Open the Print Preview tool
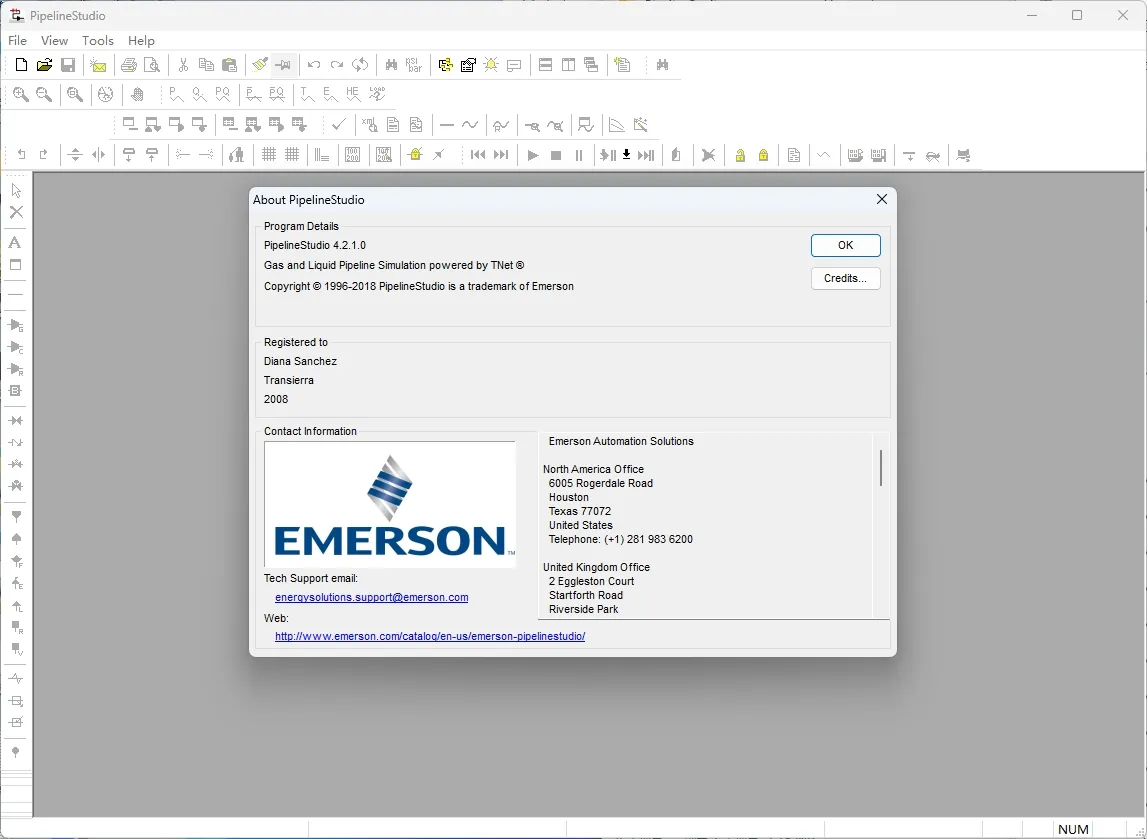This screenshot has height=839, width=1147. pyautogui.click(x=152, y=64)
